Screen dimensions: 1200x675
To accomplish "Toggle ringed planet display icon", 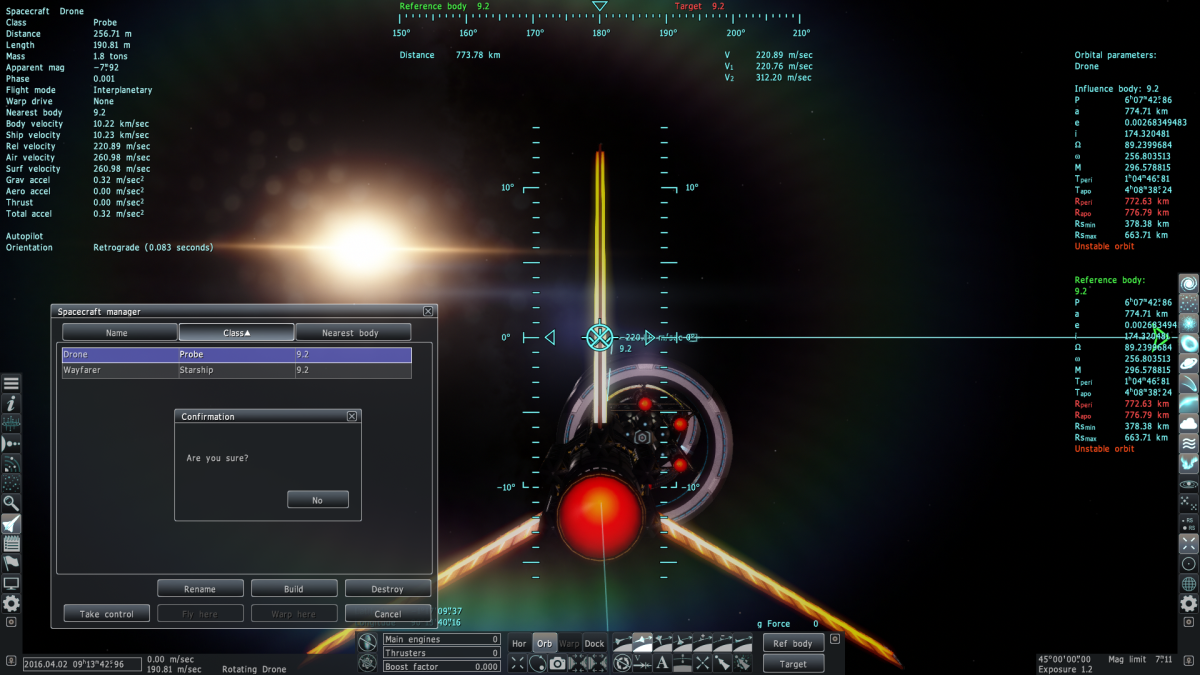I will pyautogui.click(x=1189, y=363).
